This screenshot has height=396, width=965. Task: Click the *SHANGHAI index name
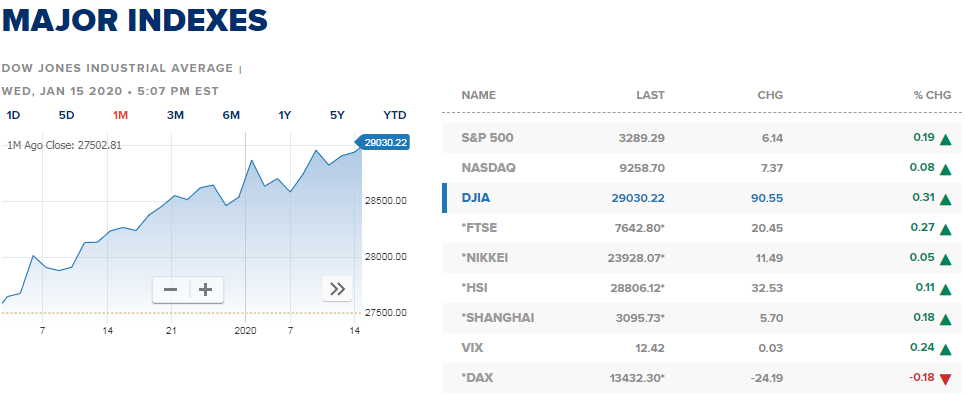[498, 318]
